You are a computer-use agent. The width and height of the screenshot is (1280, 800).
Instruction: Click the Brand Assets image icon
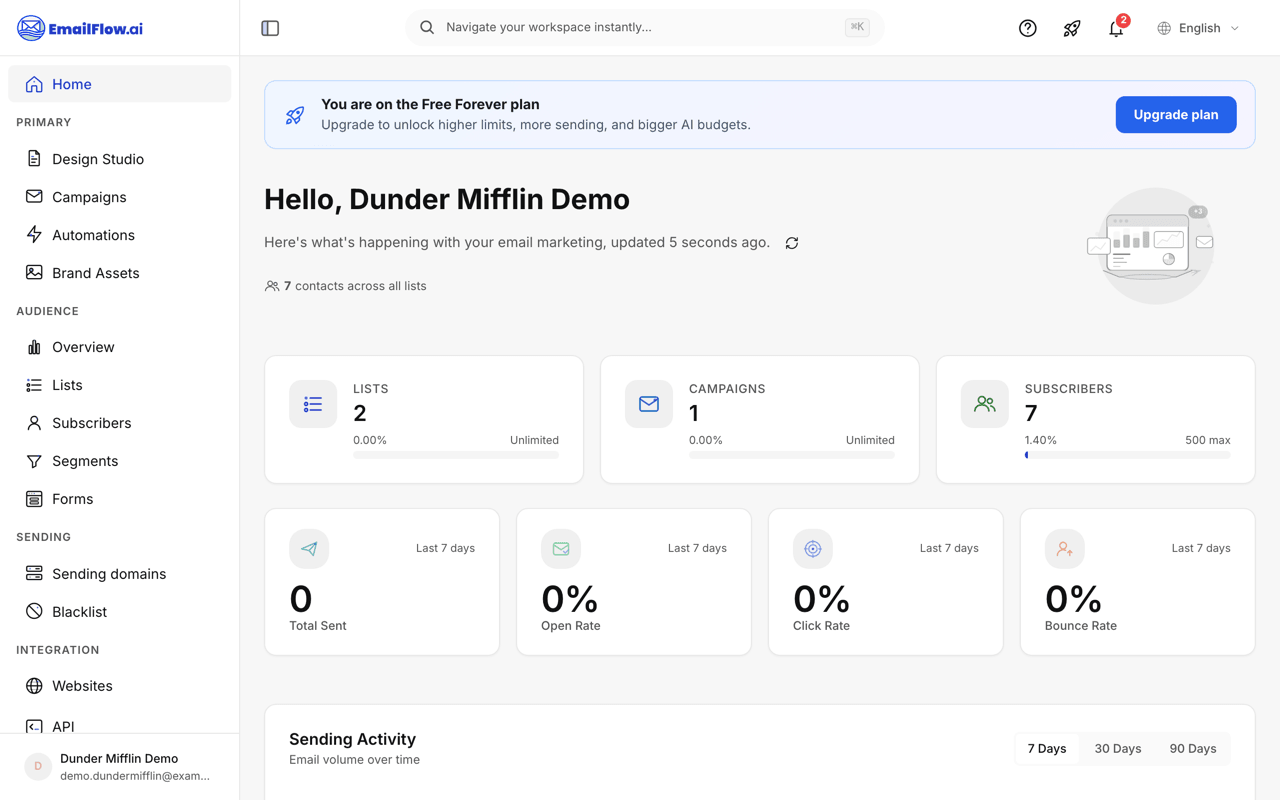tap(34, 273)
